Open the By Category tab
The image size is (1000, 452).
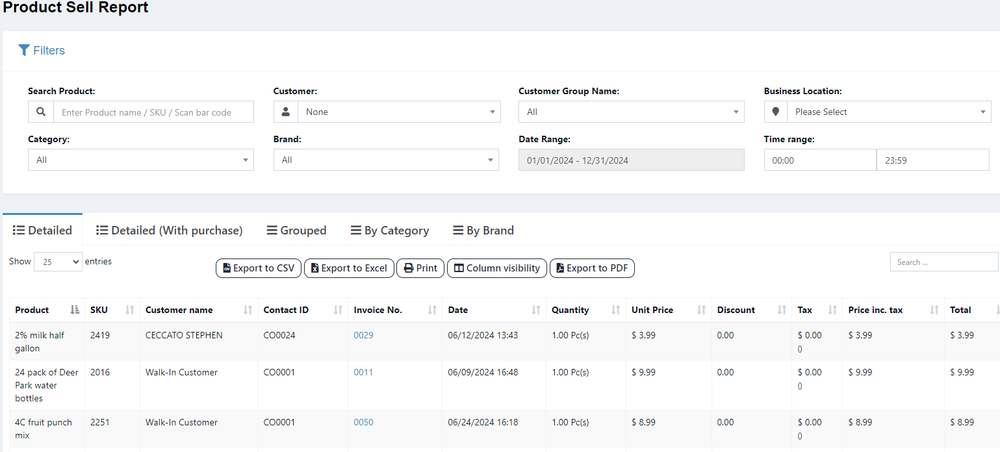tap(390, 231)
